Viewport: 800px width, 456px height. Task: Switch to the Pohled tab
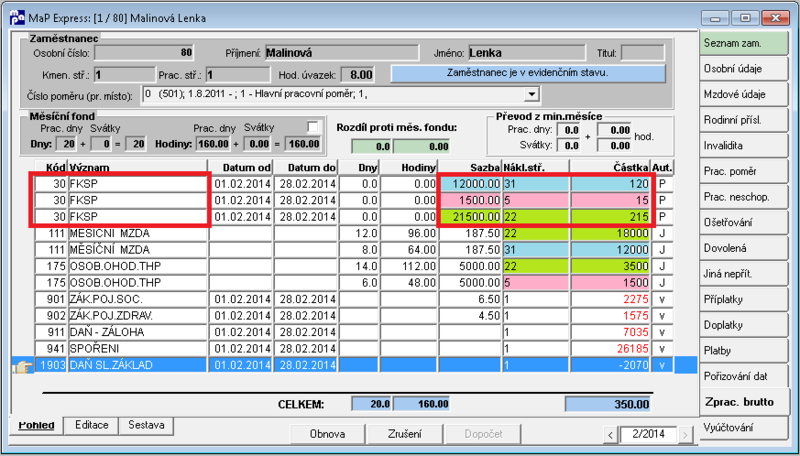pos(36,425)
